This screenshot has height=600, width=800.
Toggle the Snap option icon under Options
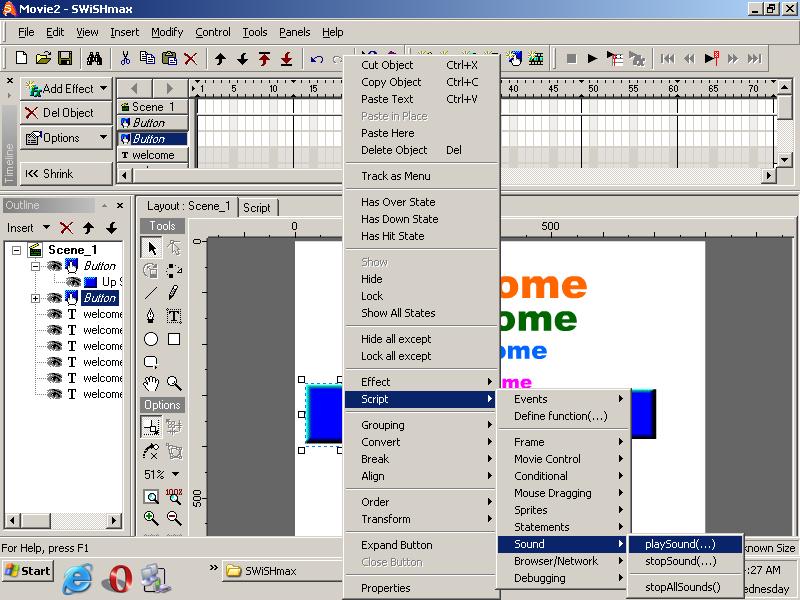click(152, 427)
